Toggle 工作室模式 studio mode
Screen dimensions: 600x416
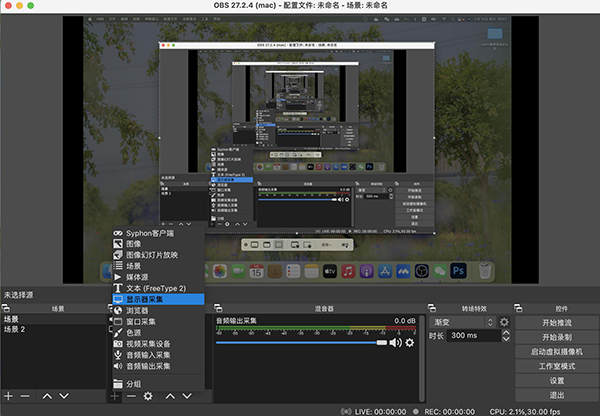tap(555, 367)
